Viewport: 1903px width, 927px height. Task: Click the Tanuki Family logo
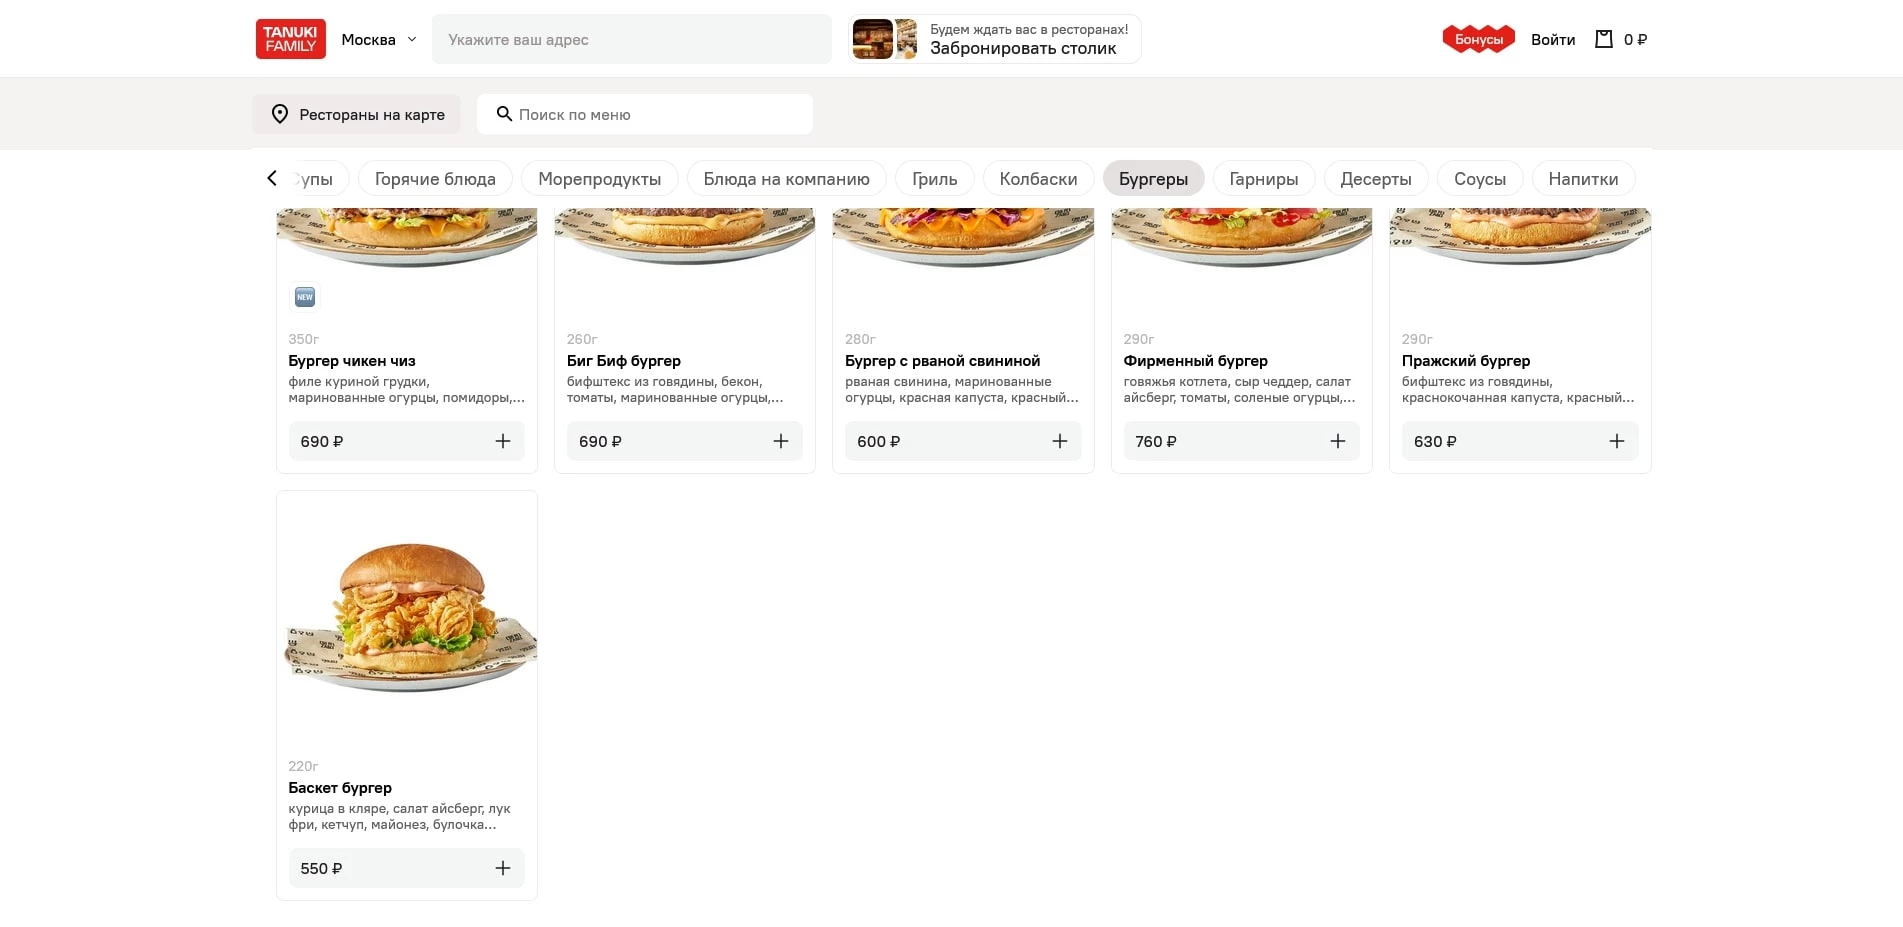tap(290, 39)
